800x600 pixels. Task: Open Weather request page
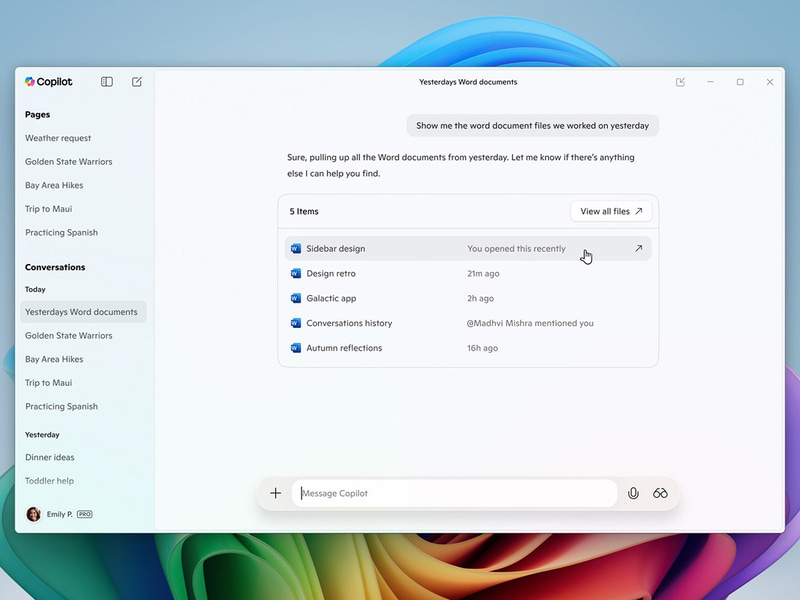(58, 138)
